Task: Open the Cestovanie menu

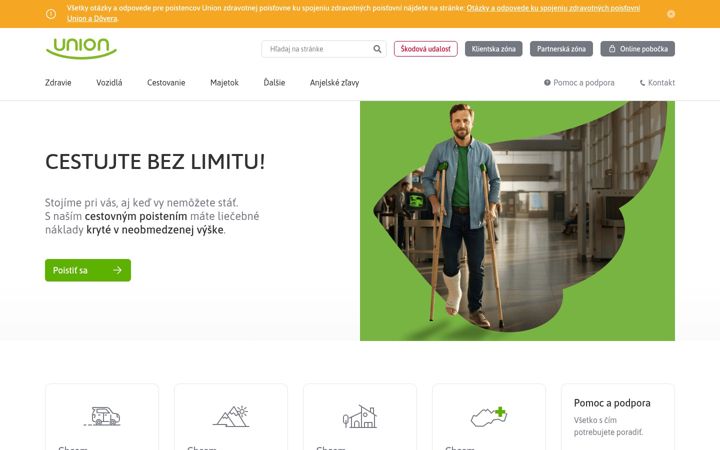Action: [x=166, y=83]
